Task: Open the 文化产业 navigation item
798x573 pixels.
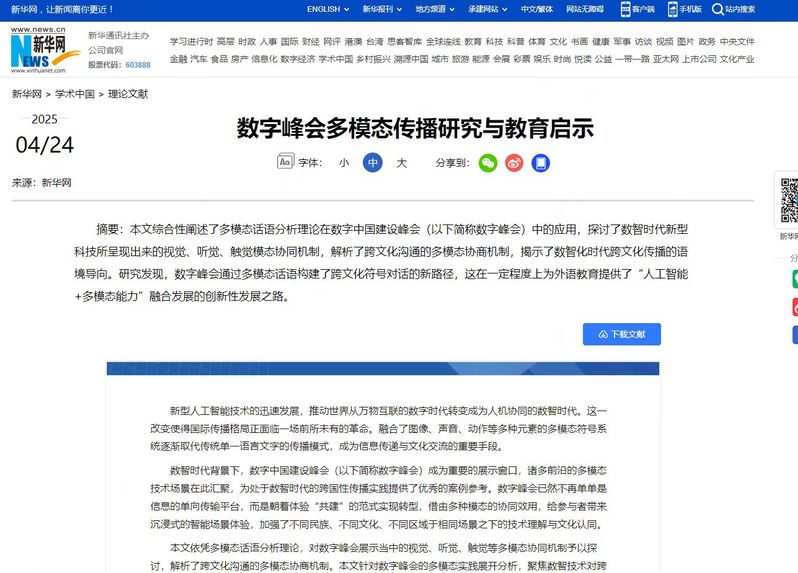Action: click(737, 59)
